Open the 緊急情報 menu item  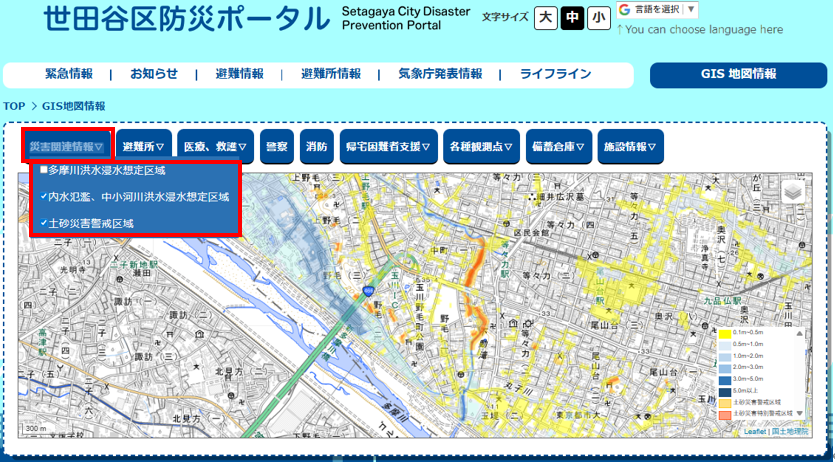click(69, 74)
